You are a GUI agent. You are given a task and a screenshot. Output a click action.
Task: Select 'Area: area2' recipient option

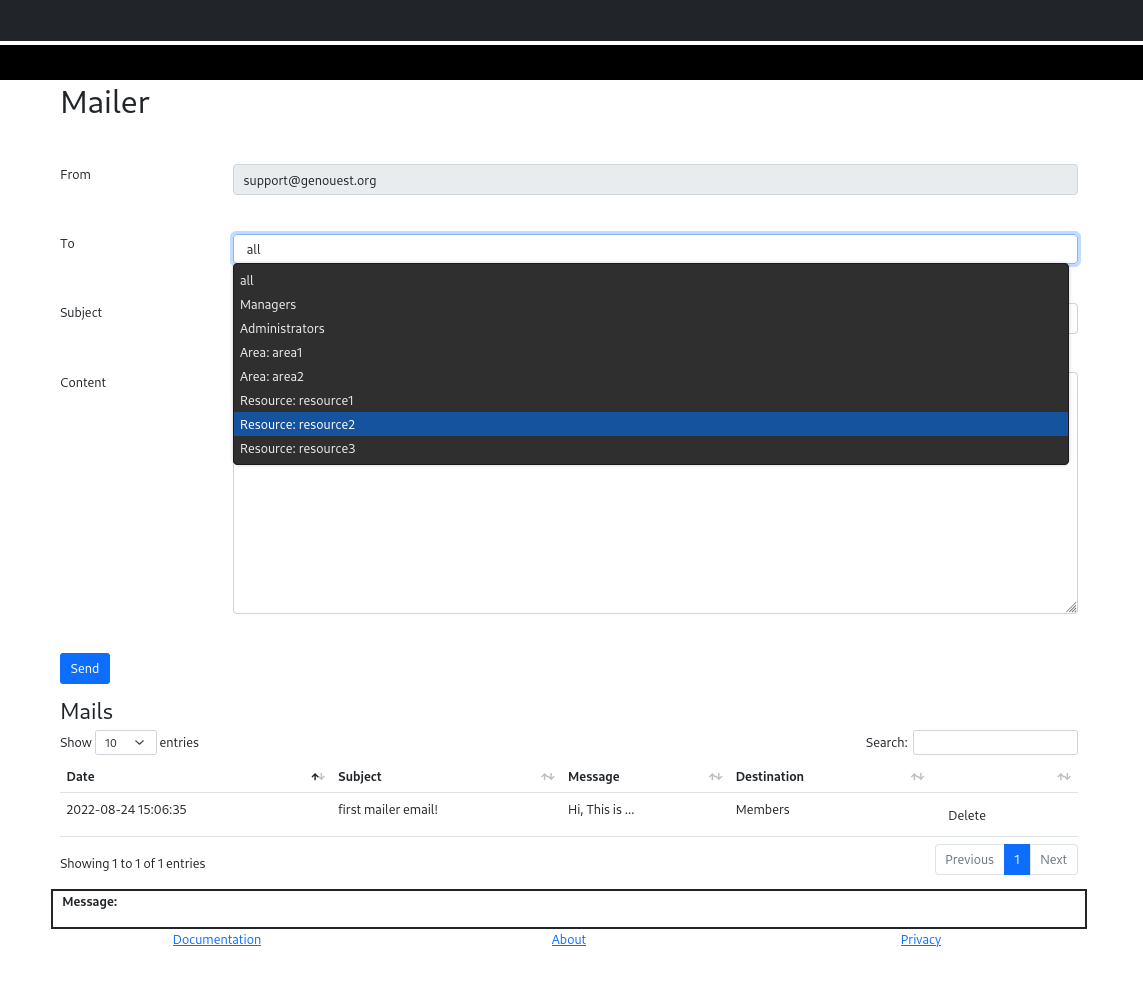click(650, 377)
